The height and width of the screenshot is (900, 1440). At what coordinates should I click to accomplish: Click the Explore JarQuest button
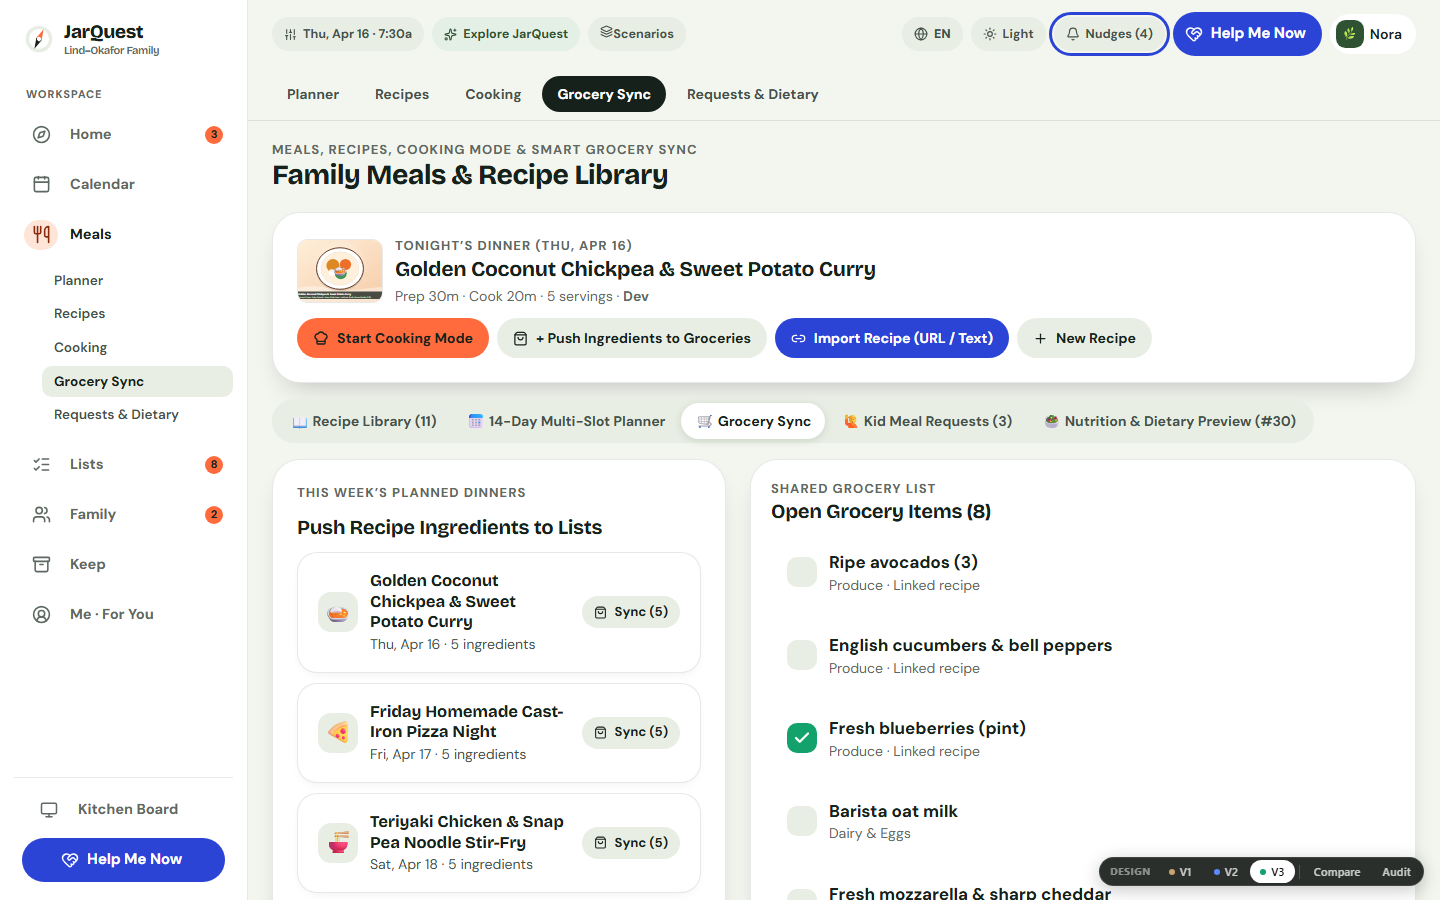506,34
